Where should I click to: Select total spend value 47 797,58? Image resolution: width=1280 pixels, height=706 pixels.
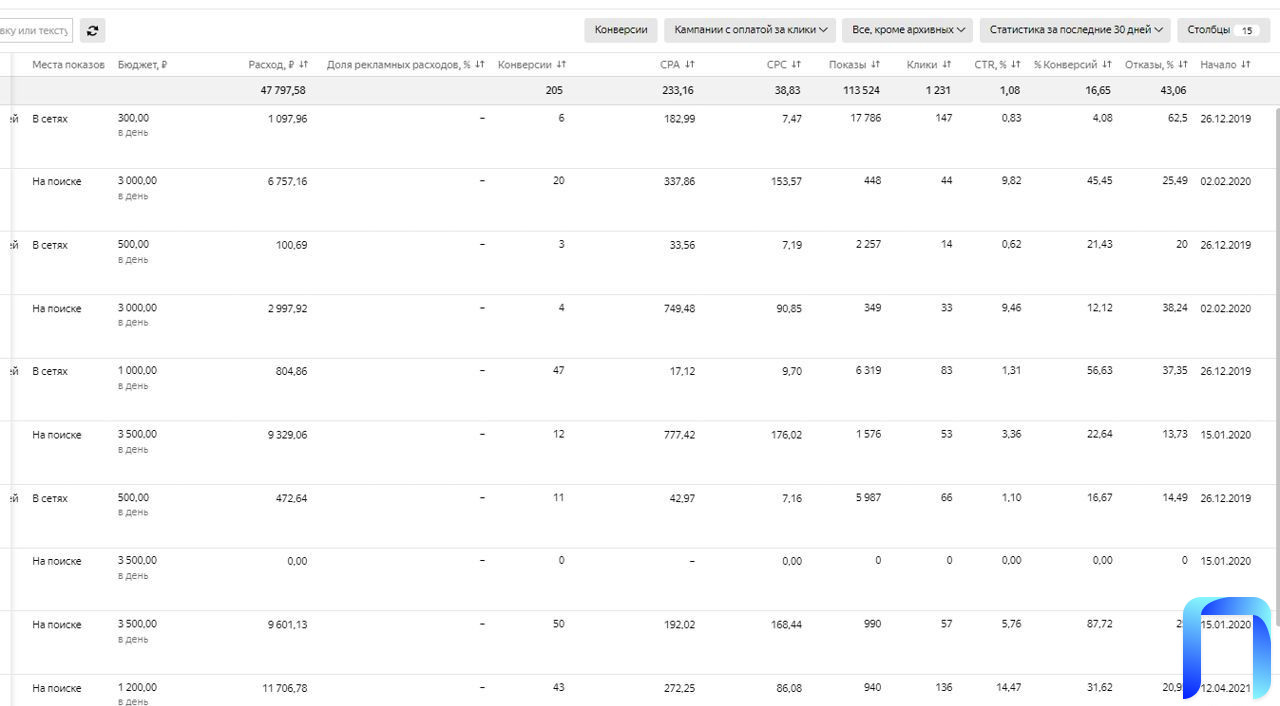pyautogui.click(x=283, y=90)
